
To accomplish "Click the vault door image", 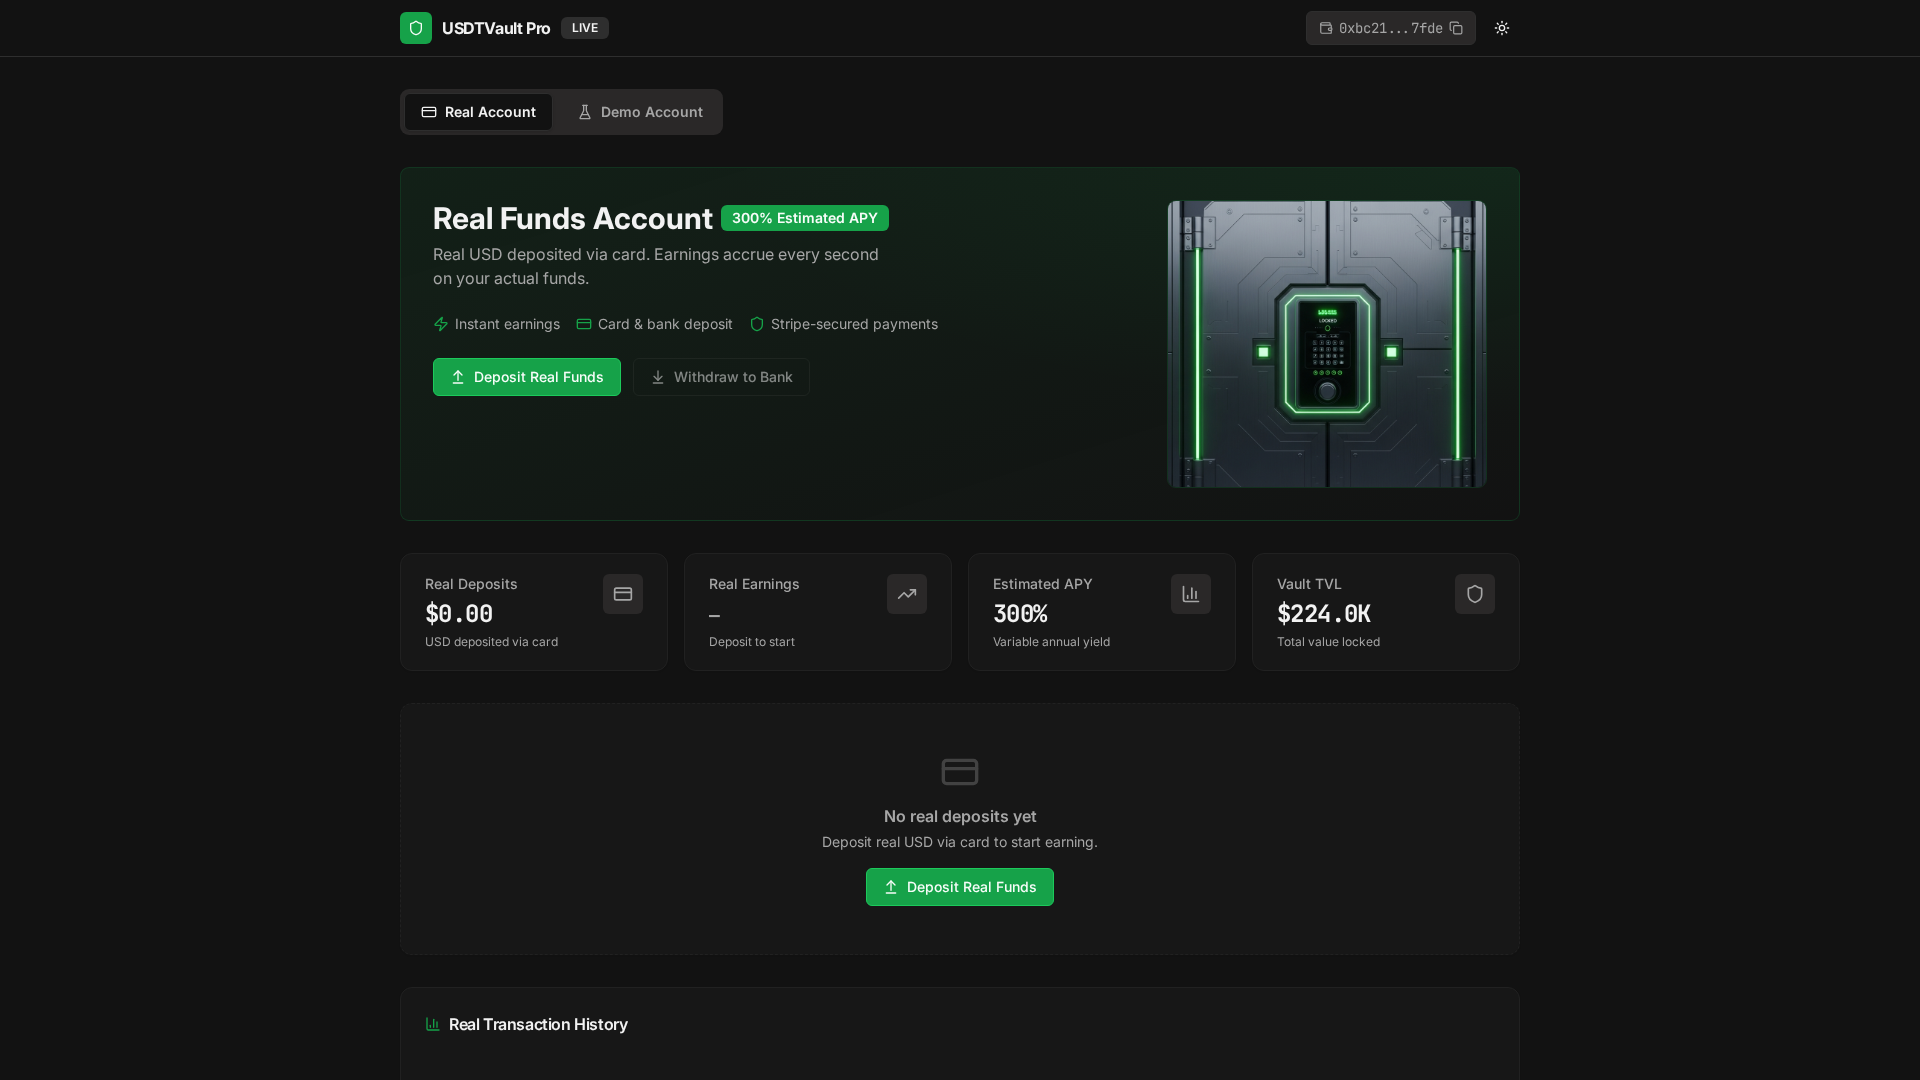I will tap(1325, 344).
